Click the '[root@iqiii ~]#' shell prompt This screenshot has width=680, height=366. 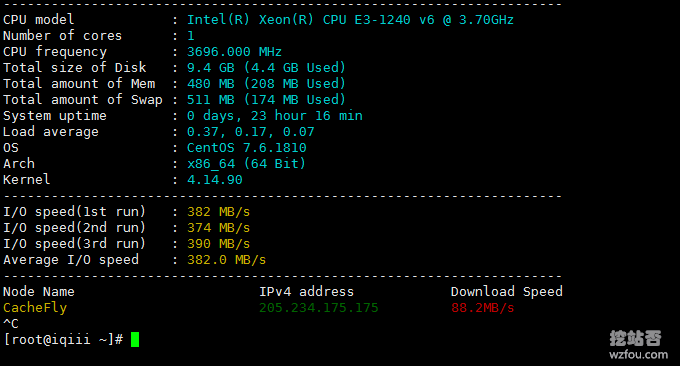tap(63, 340)
